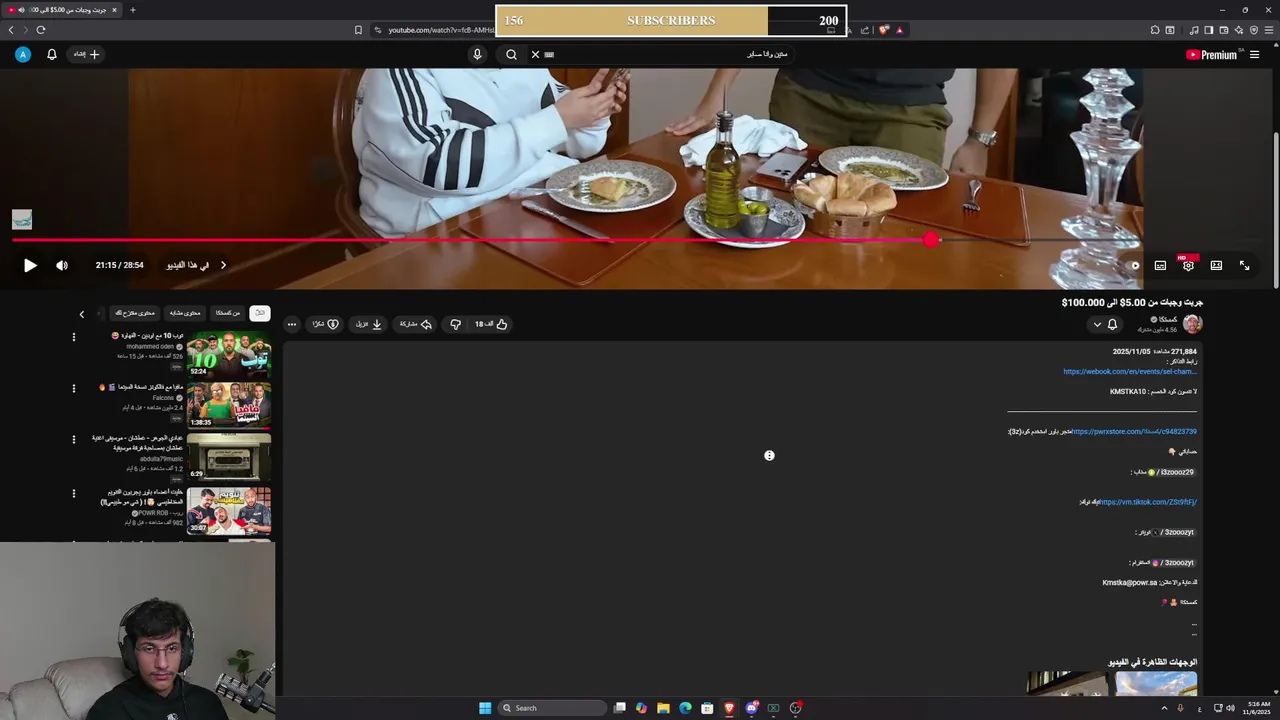Open YouTube notifications bell in header
This screenshot has width=1280, height=720.
point(52,54)
